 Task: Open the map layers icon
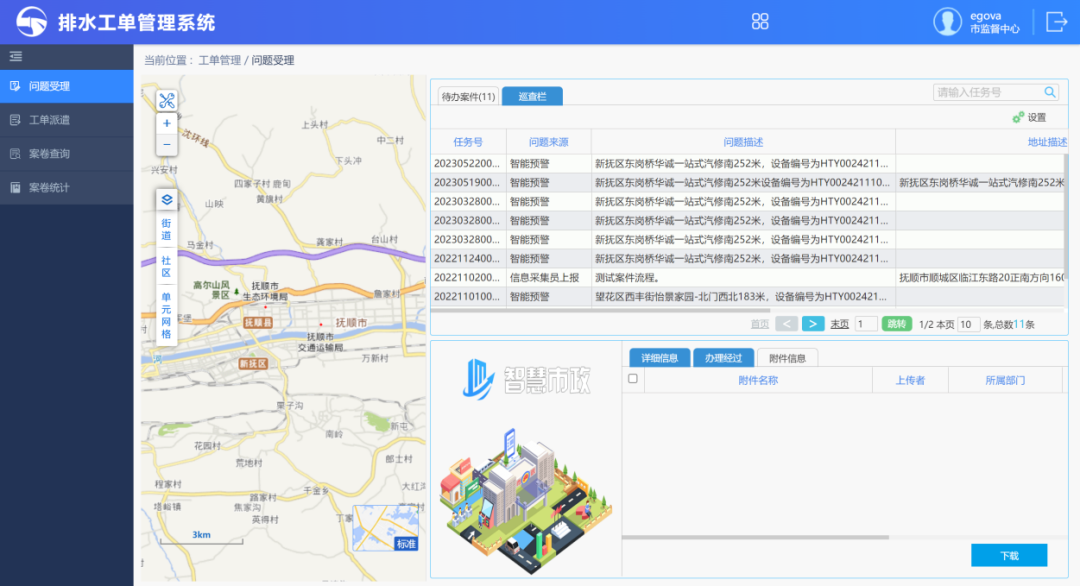click(x=166, y=199)
